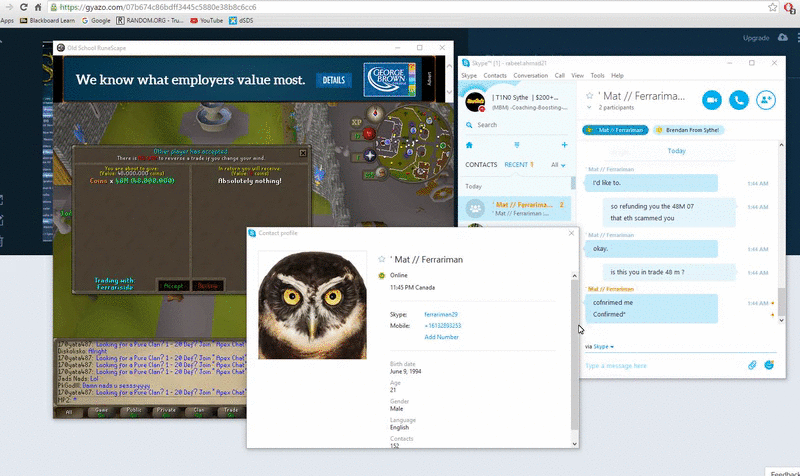Click the +16132893253 mobile number link

[x=443, y=325]
